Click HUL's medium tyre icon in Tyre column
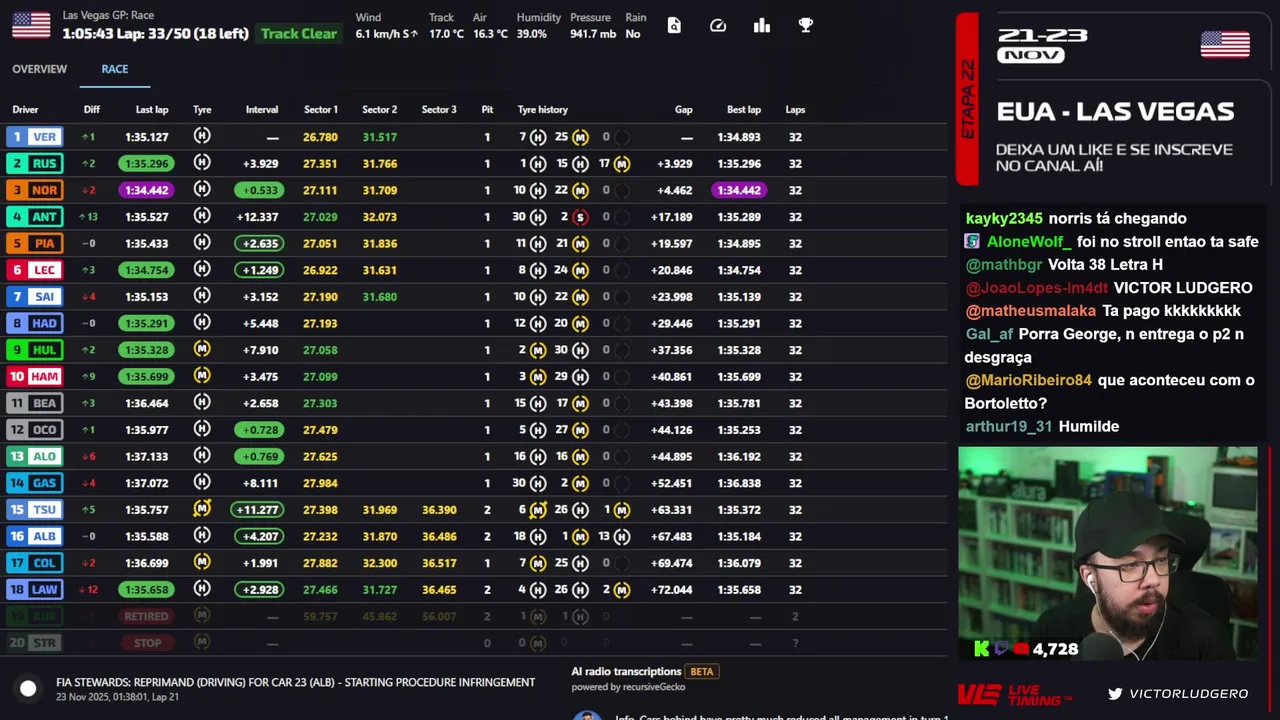 pos(202,349)
